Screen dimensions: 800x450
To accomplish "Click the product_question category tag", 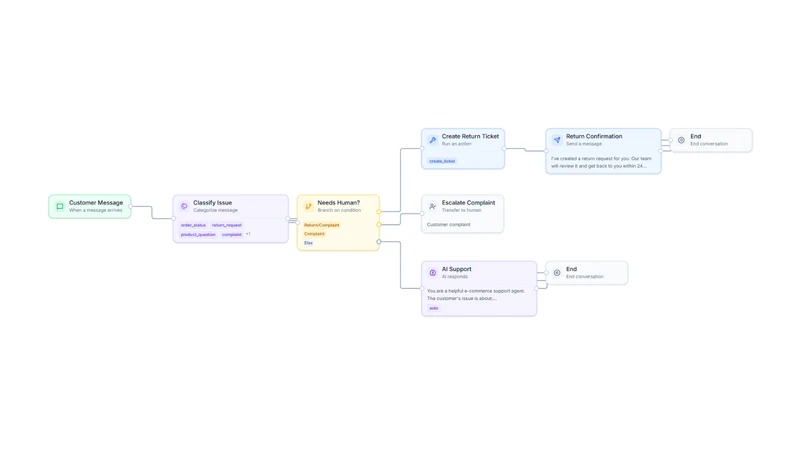I will coord(198,235).
